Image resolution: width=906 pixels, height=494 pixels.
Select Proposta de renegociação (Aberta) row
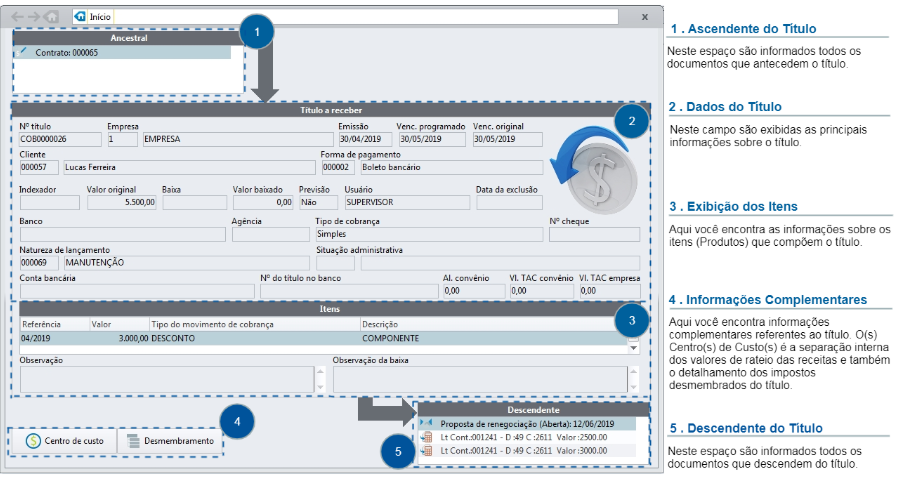528,424
